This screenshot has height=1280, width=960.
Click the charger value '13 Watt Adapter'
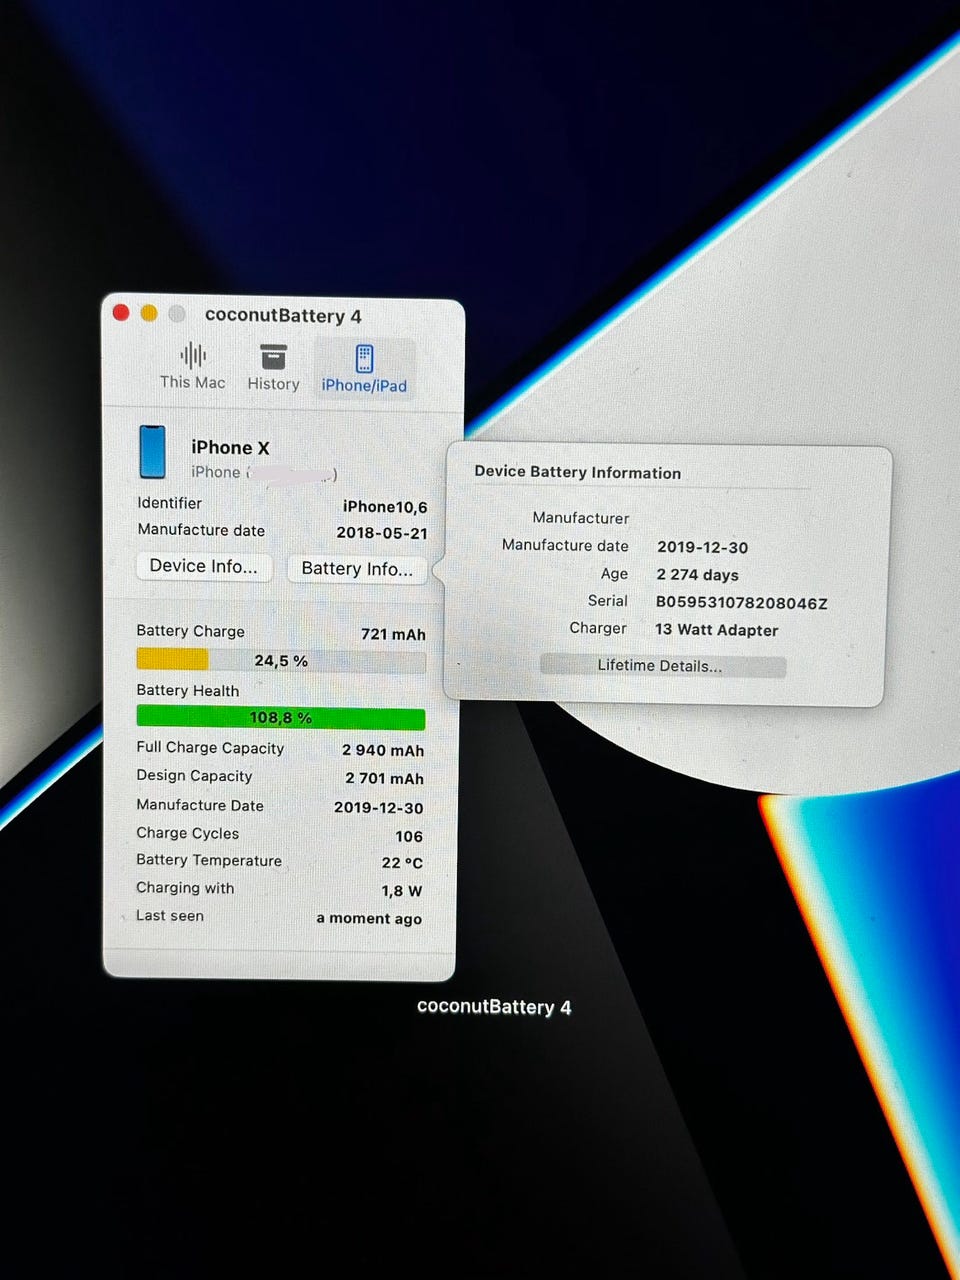pos(717,630)
